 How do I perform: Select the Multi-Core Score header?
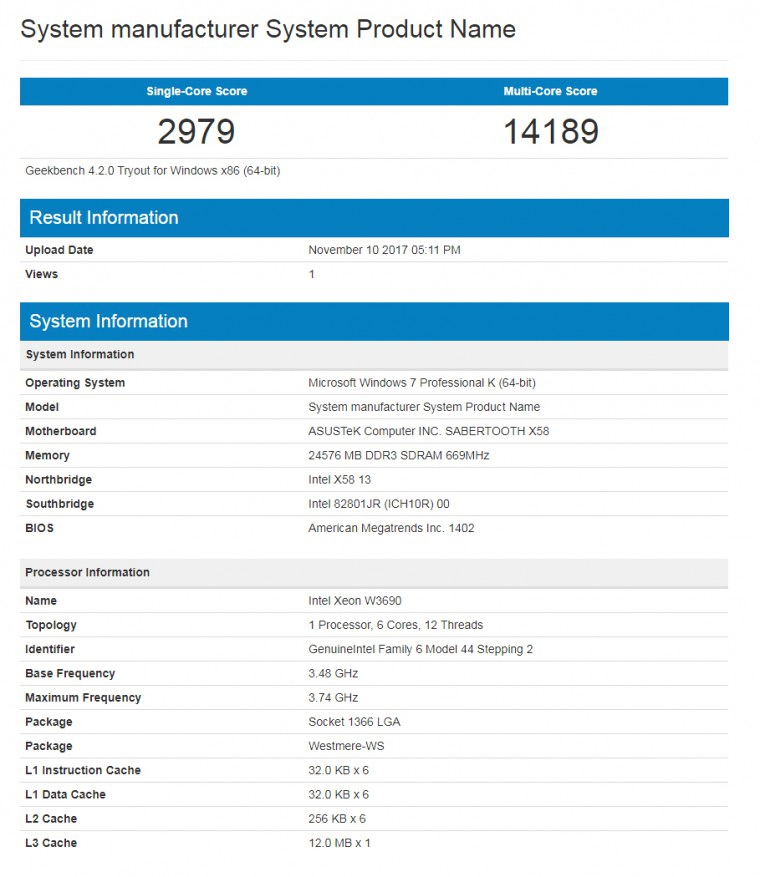550,91
